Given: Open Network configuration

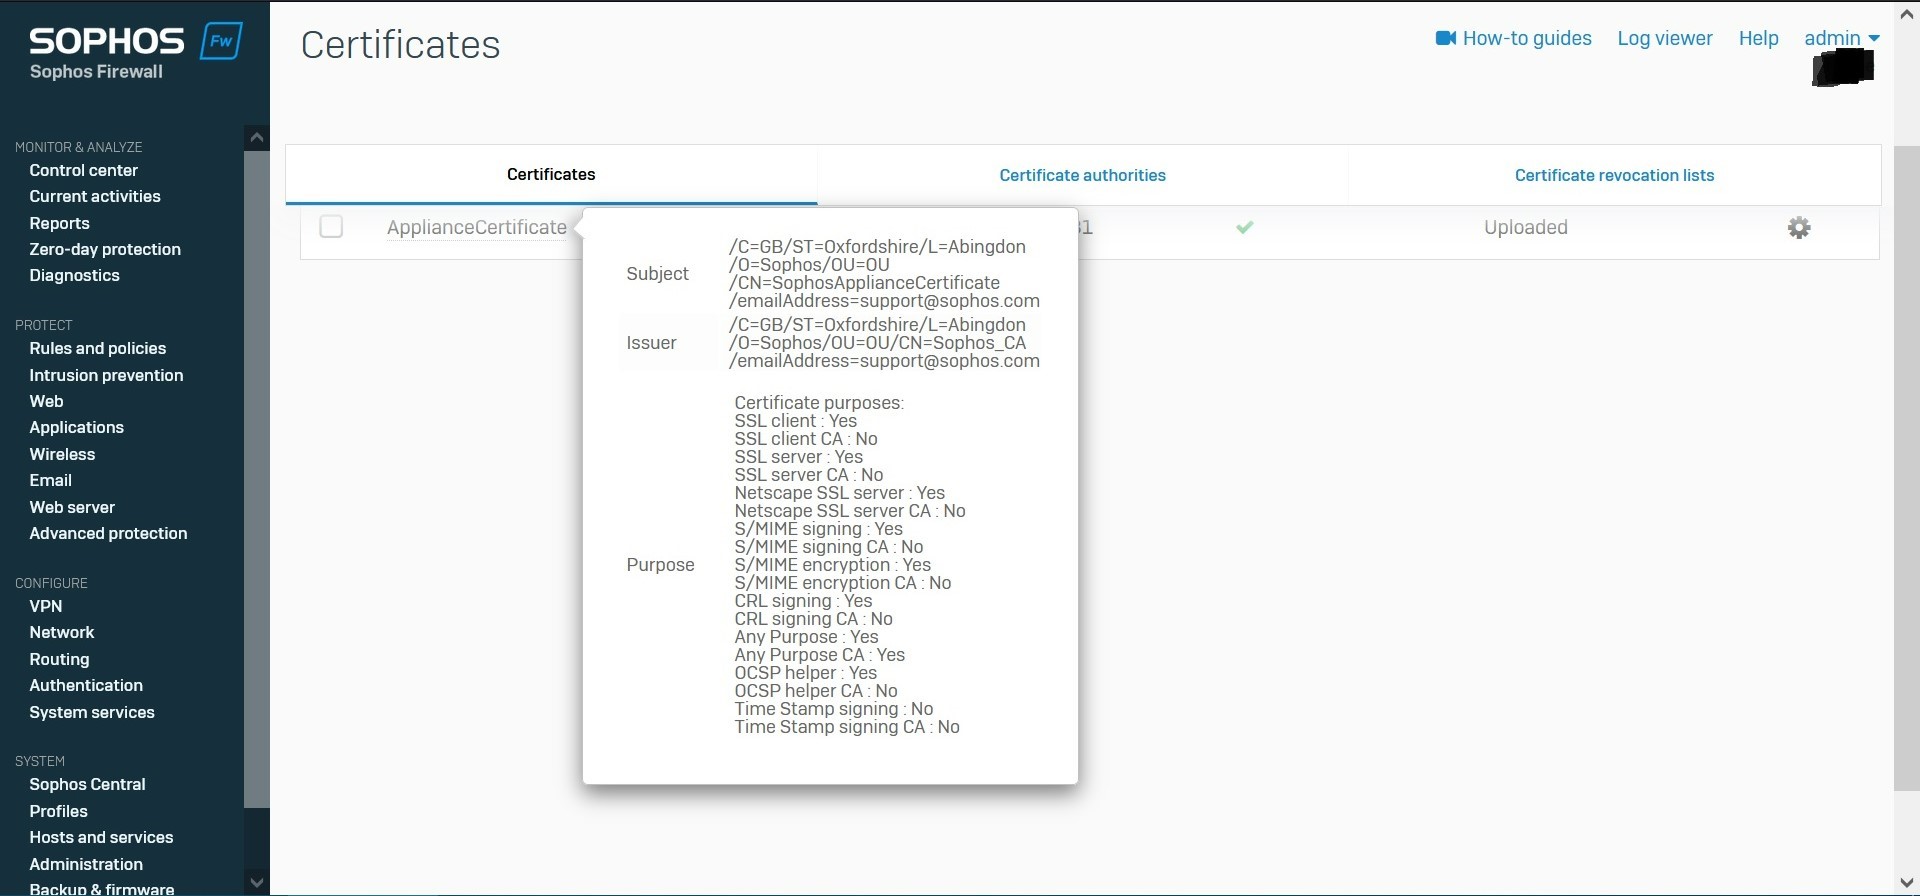Looking at the screenshot, I should click(62, 632).
